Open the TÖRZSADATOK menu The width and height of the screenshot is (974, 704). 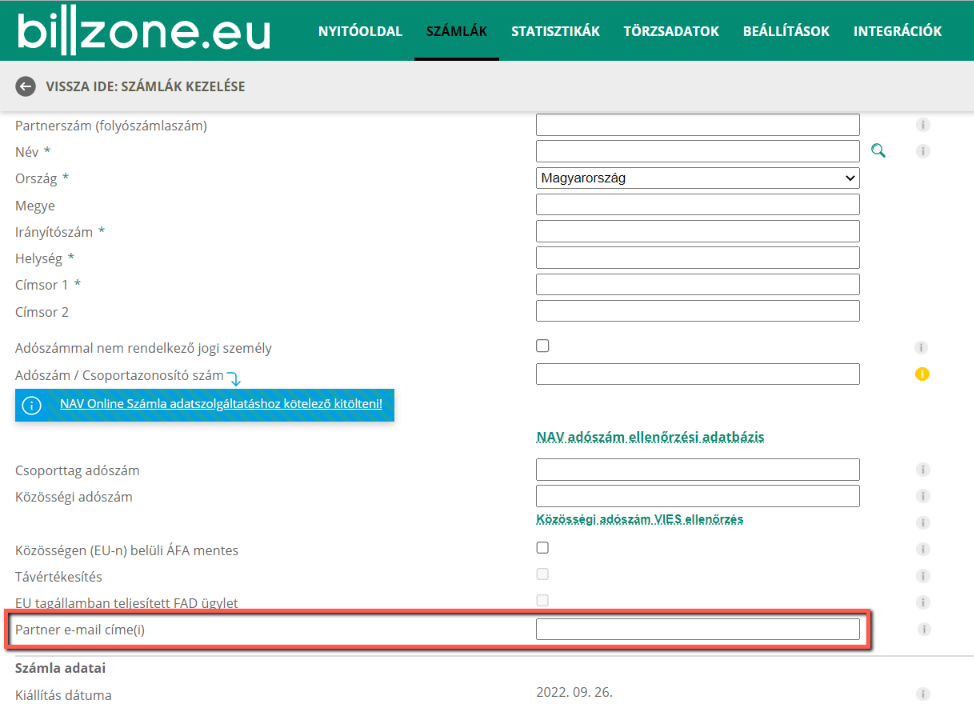672,30
